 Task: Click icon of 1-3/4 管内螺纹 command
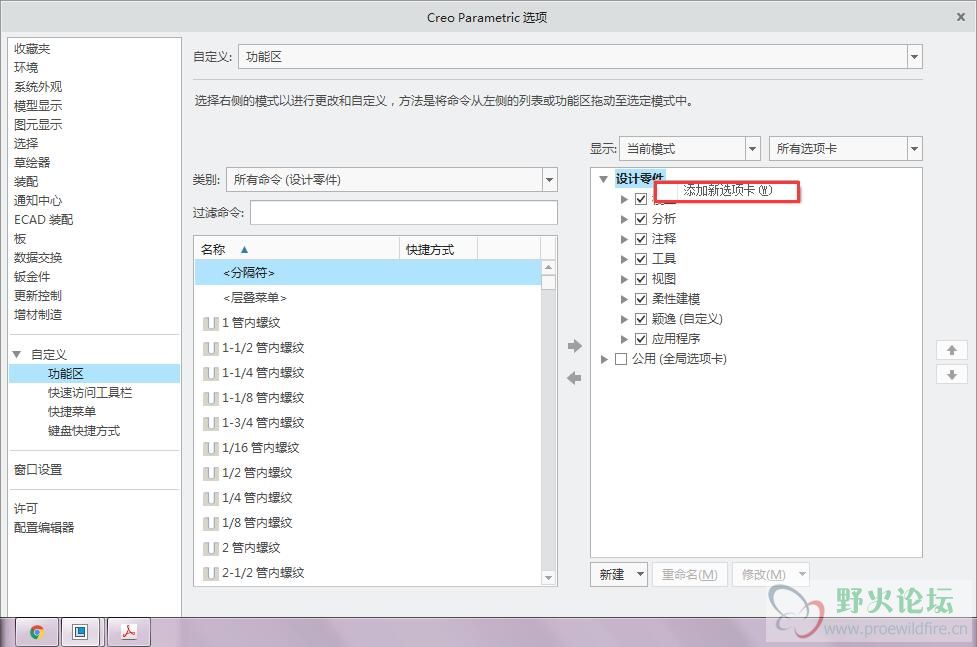point(211,423)
